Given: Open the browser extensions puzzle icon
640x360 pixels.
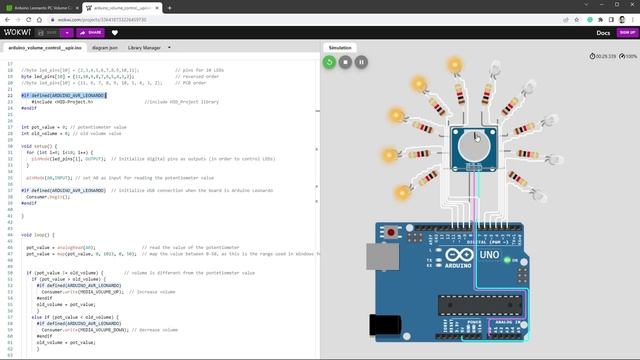Looking at the screenshot, I should click(600, 20).
